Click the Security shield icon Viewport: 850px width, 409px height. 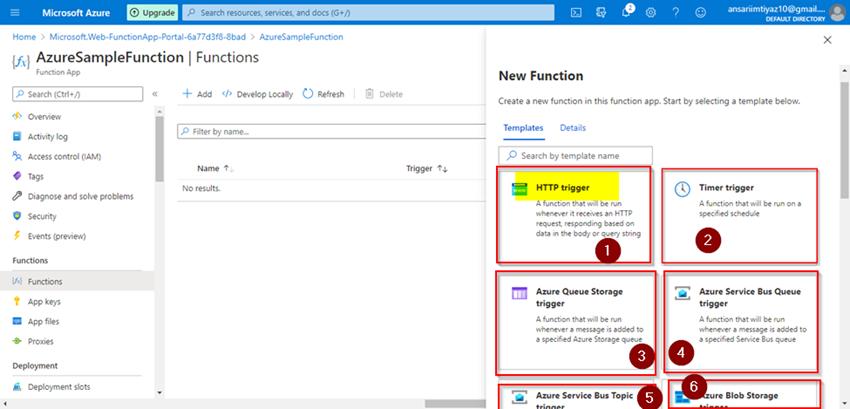coord(17,216)
